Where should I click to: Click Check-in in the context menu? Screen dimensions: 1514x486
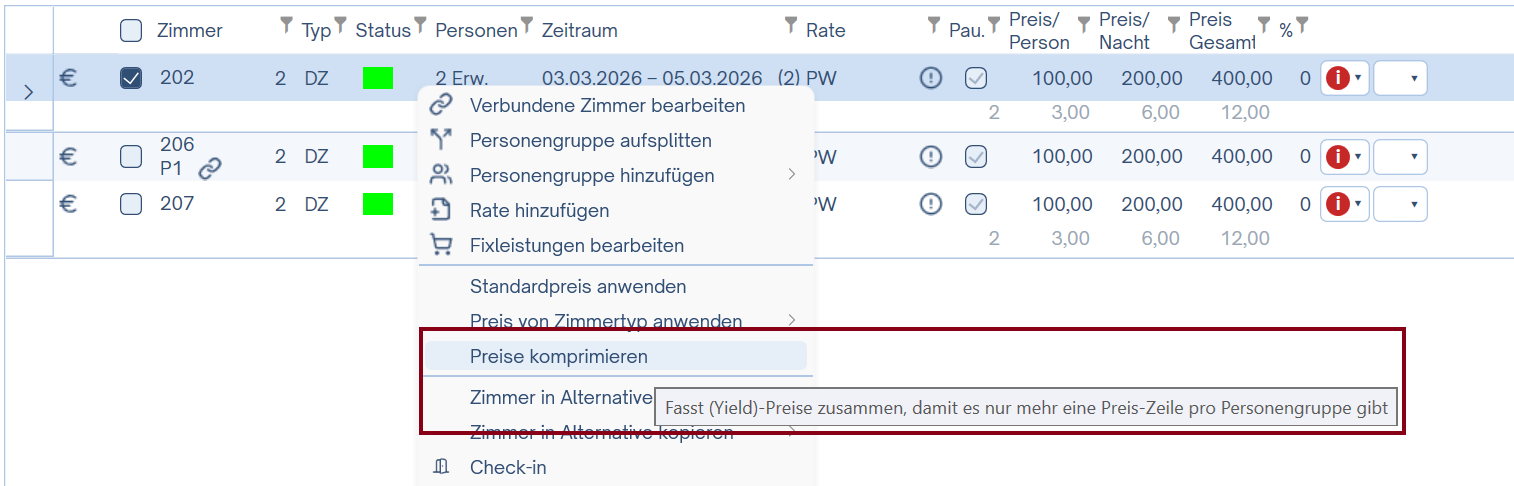point(508,467)
